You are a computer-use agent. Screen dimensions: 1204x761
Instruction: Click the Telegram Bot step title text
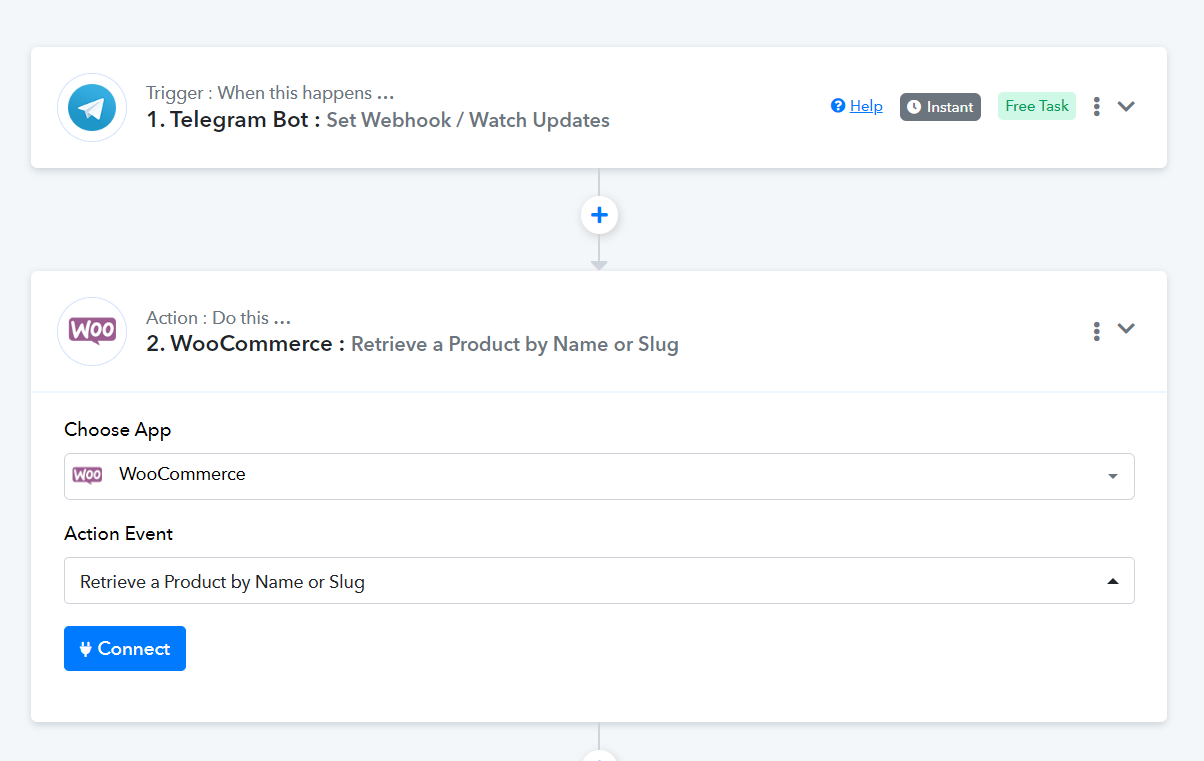click(x=378, y=120)
